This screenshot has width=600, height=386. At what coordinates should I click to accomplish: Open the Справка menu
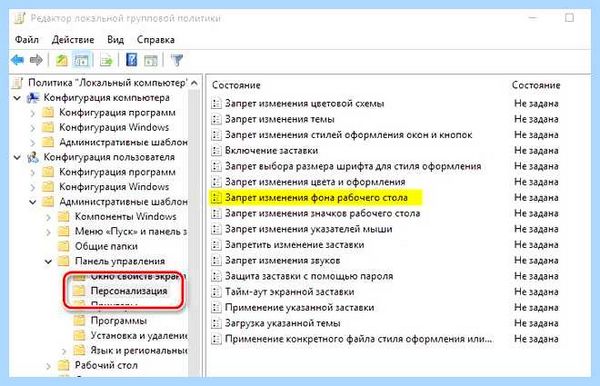coord(155,40)
